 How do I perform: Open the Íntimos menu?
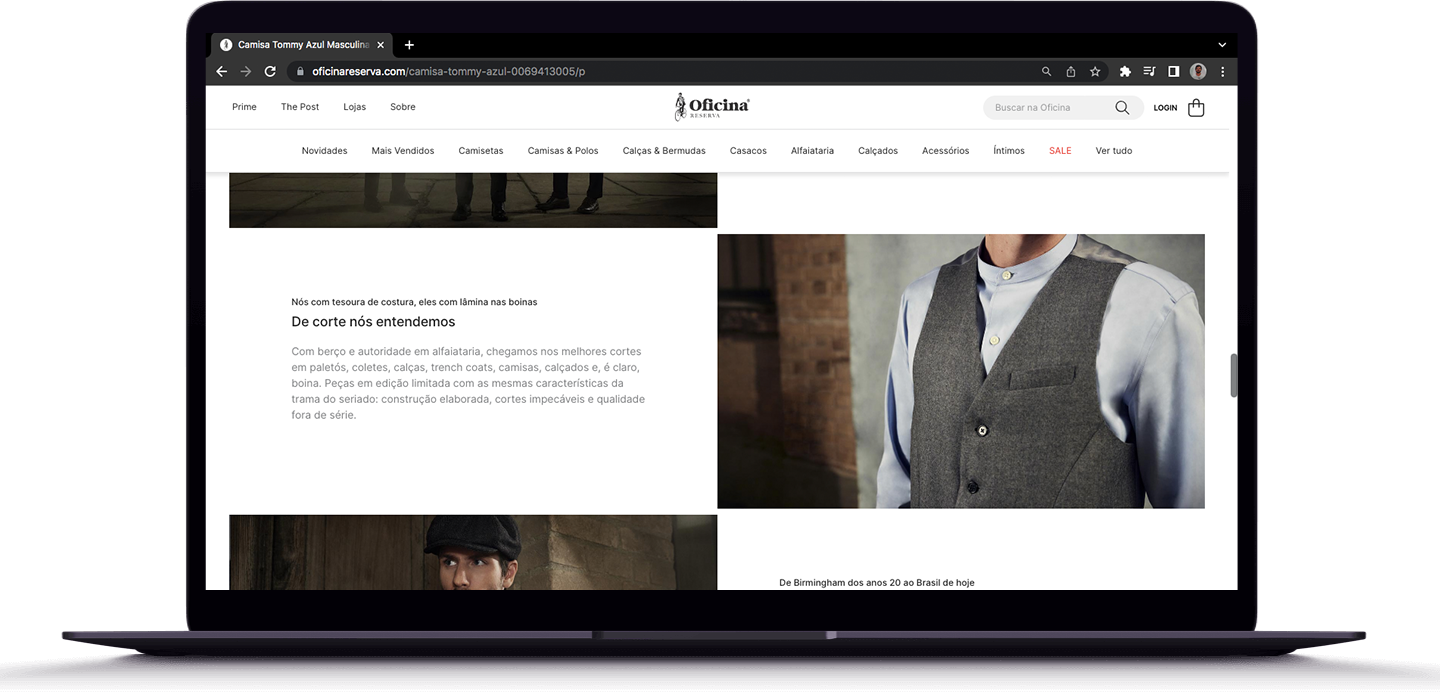tap(1009, 151)
